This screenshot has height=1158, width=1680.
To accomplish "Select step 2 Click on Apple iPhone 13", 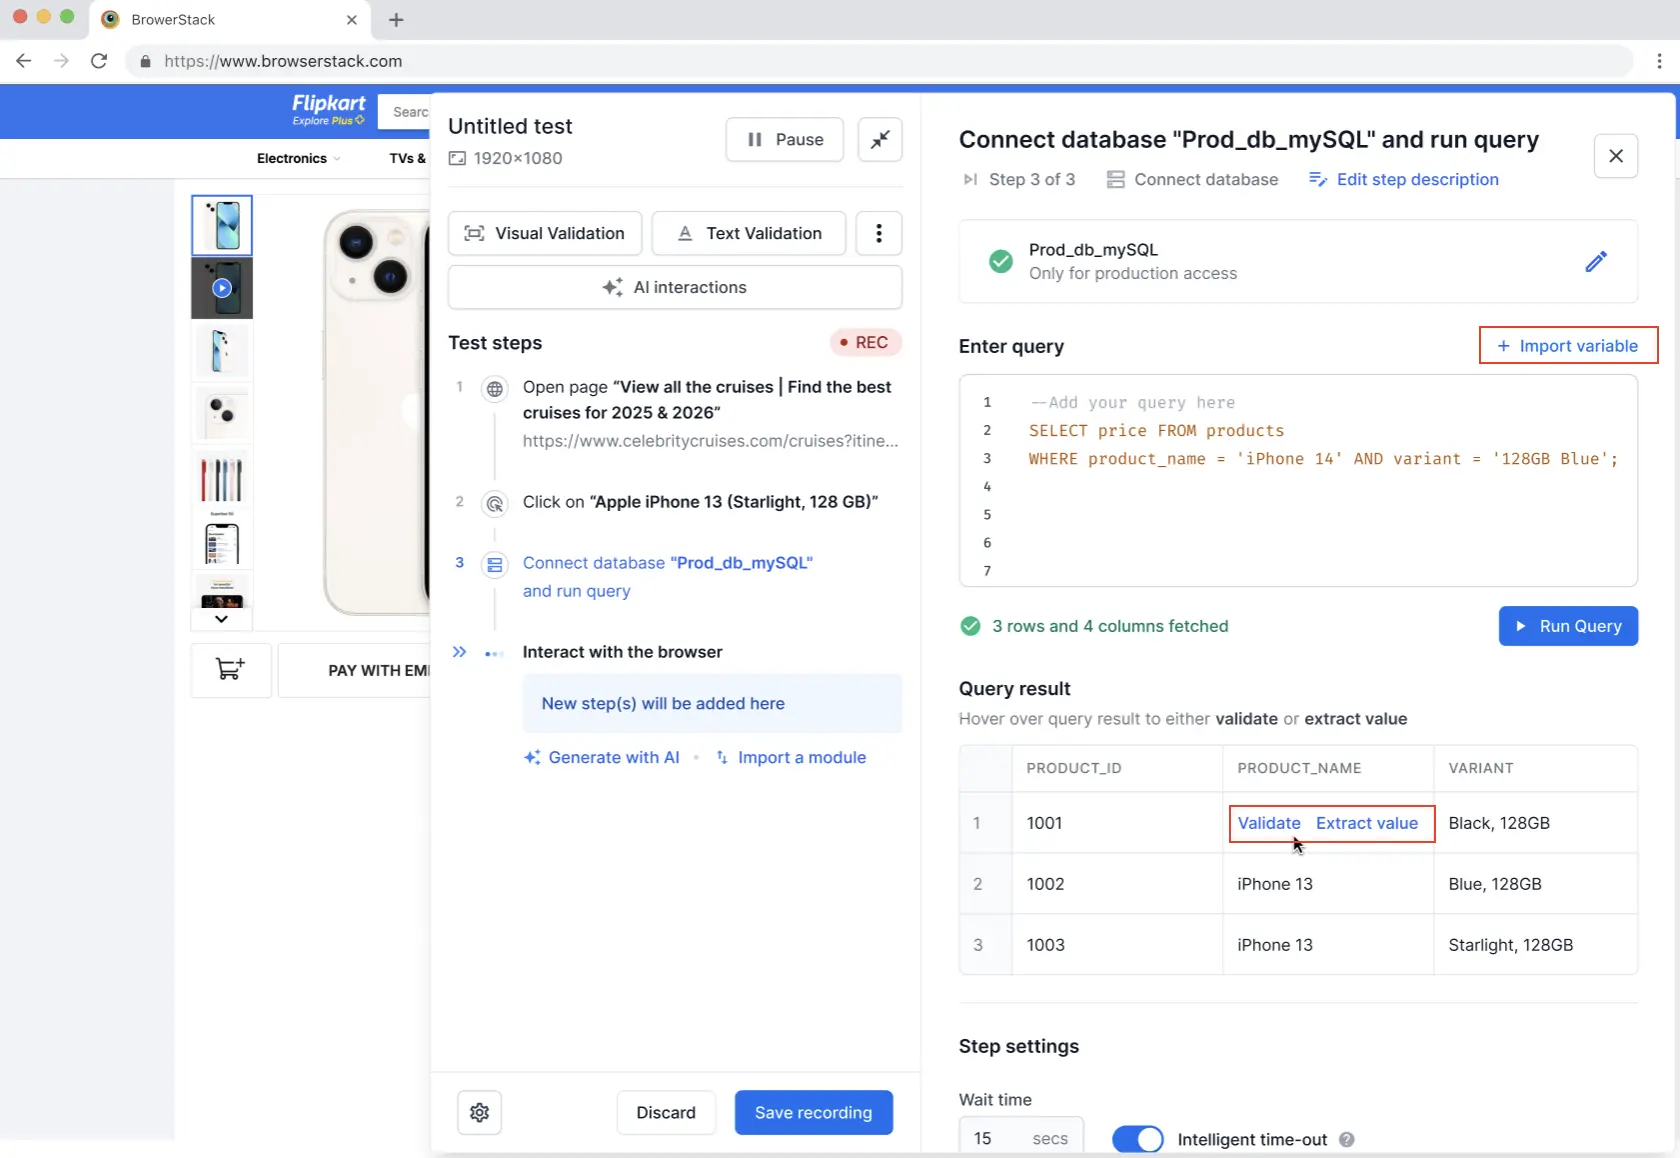I will pyautogui.click(x=699, y=502).
